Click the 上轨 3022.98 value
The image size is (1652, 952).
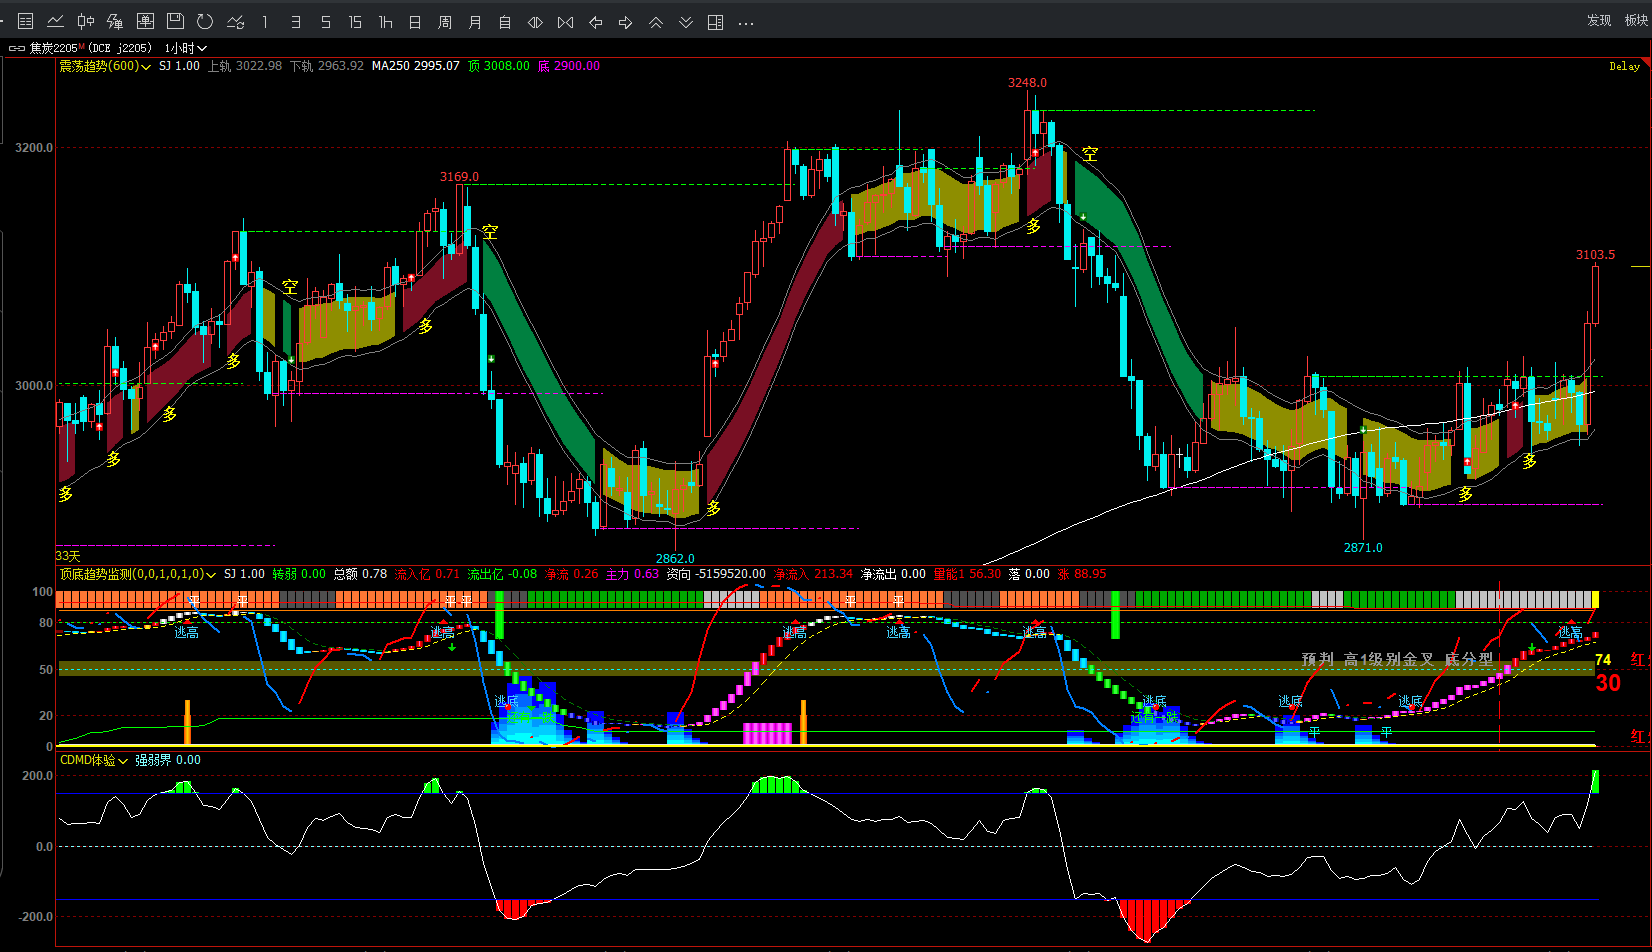245,66
